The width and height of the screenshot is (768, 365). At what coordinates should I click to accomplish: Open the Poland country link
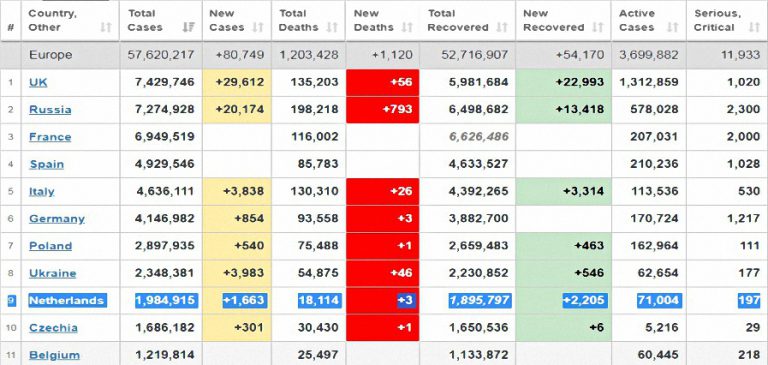pos(50,246)
